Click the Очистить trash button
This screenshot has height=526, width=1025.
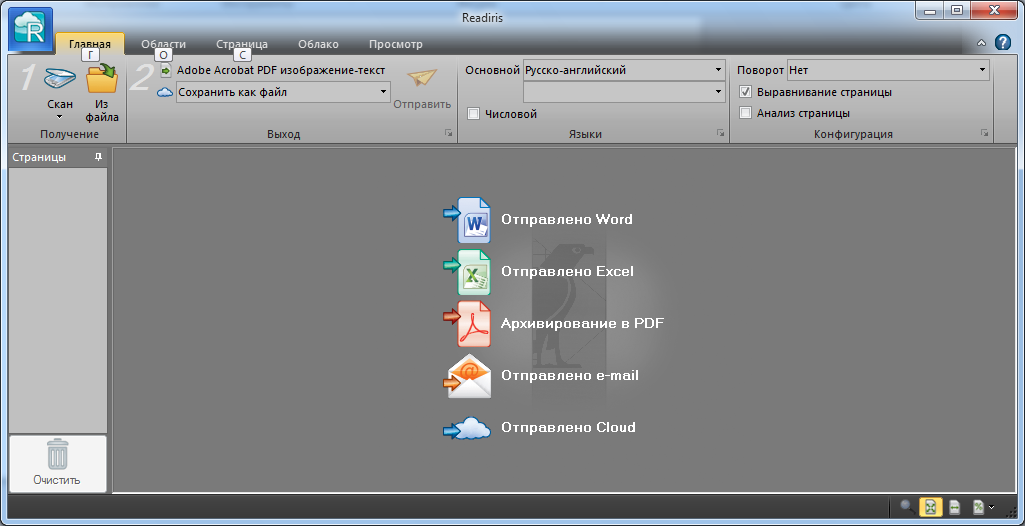point(58,463)
